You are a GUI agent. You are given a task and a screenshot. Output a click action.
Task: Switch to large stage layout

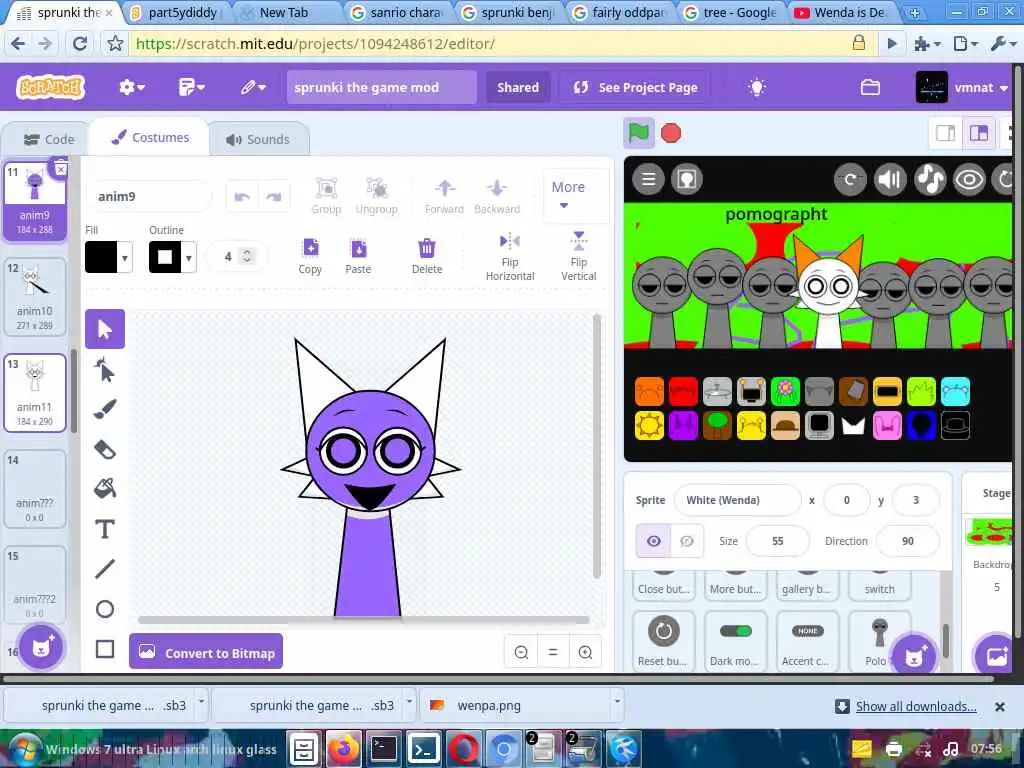[978, 133]
